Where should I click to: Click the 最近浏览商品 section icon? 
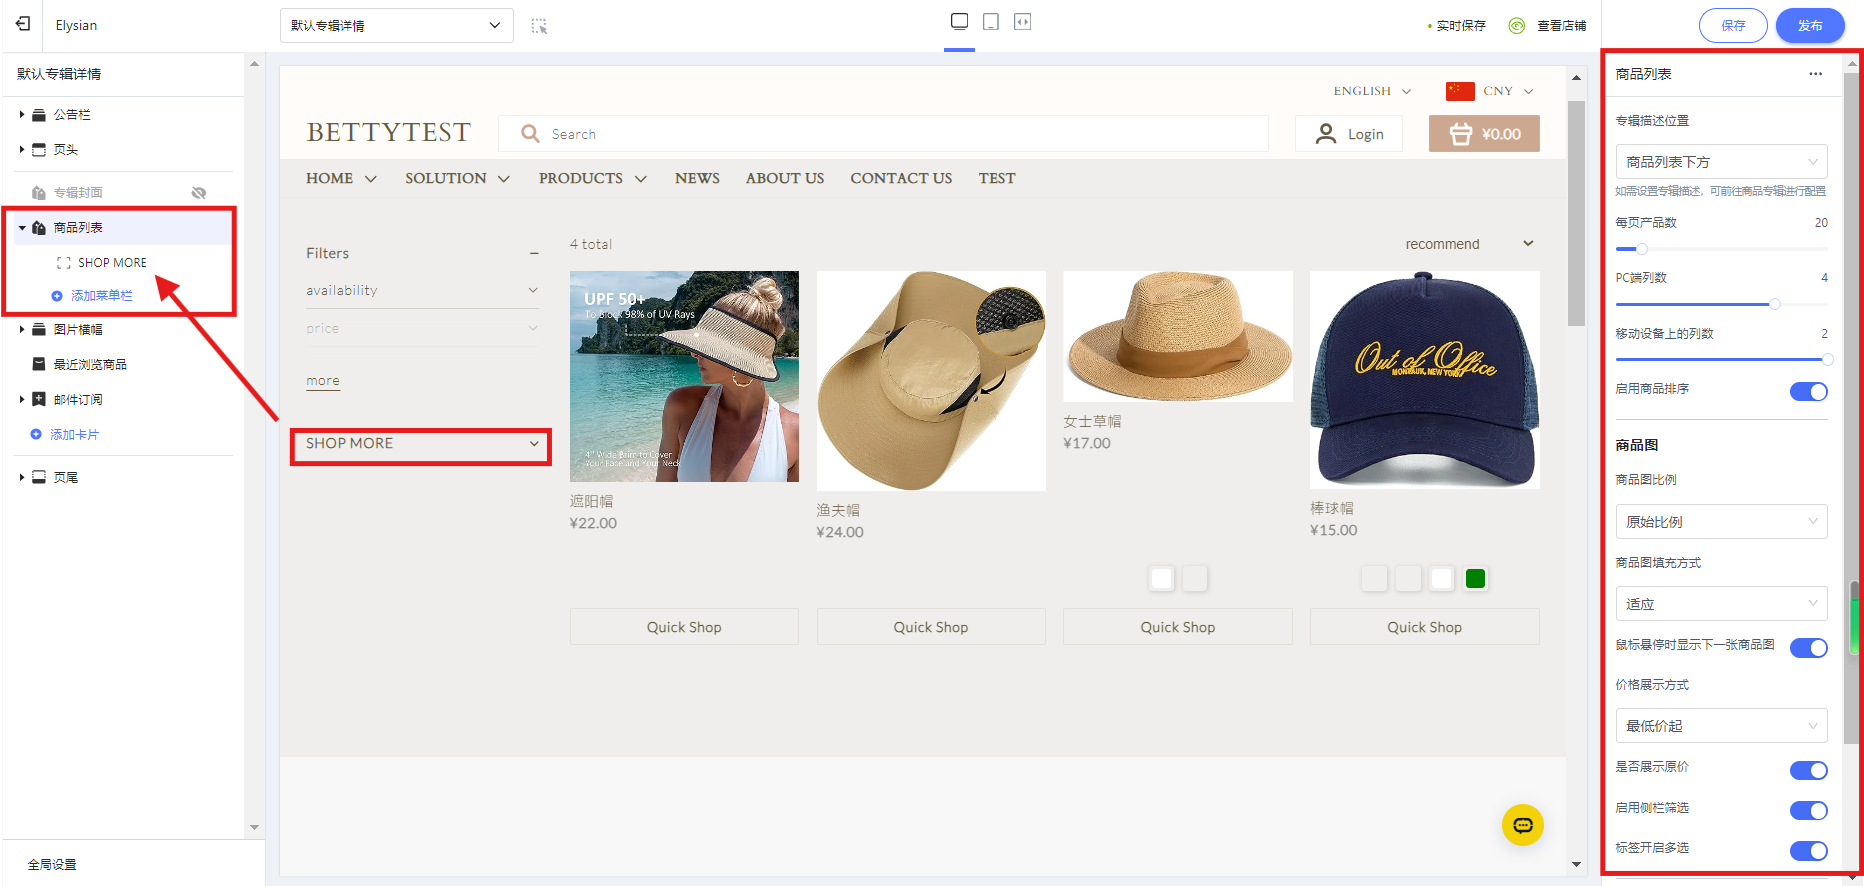point(39,364)
